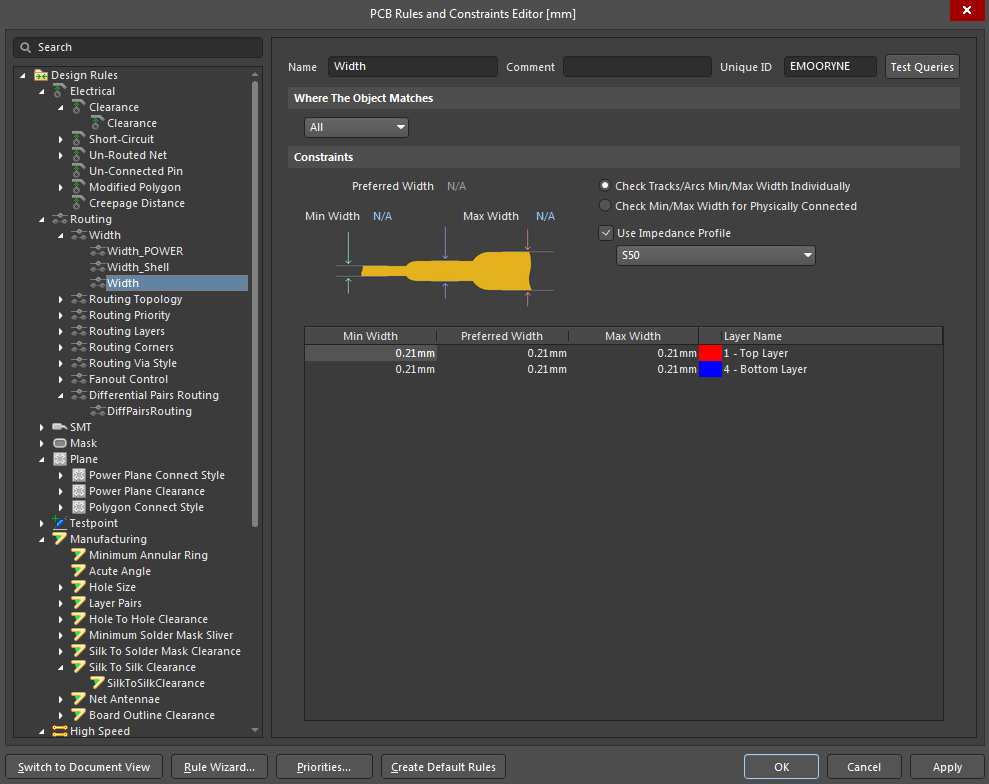
Task: Click the Rule Wizard button
Action: click(219, 766)
